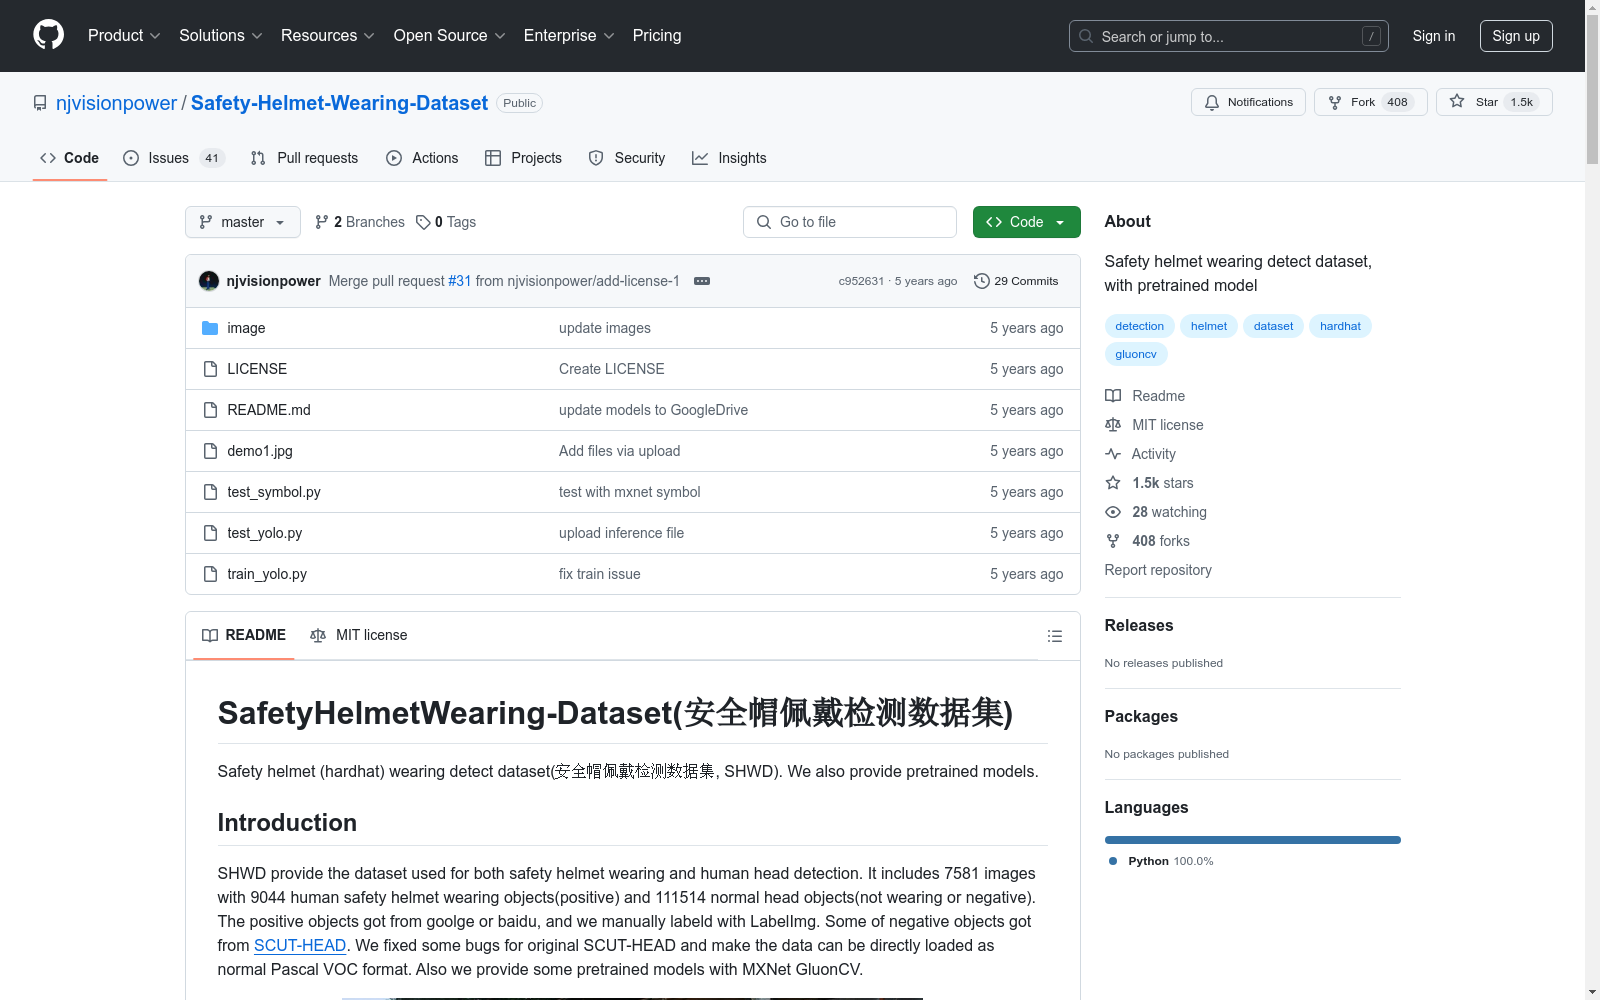1600x1000 pixels.
Task: Open the GitHub homepage logo
Action: point(48,35)
